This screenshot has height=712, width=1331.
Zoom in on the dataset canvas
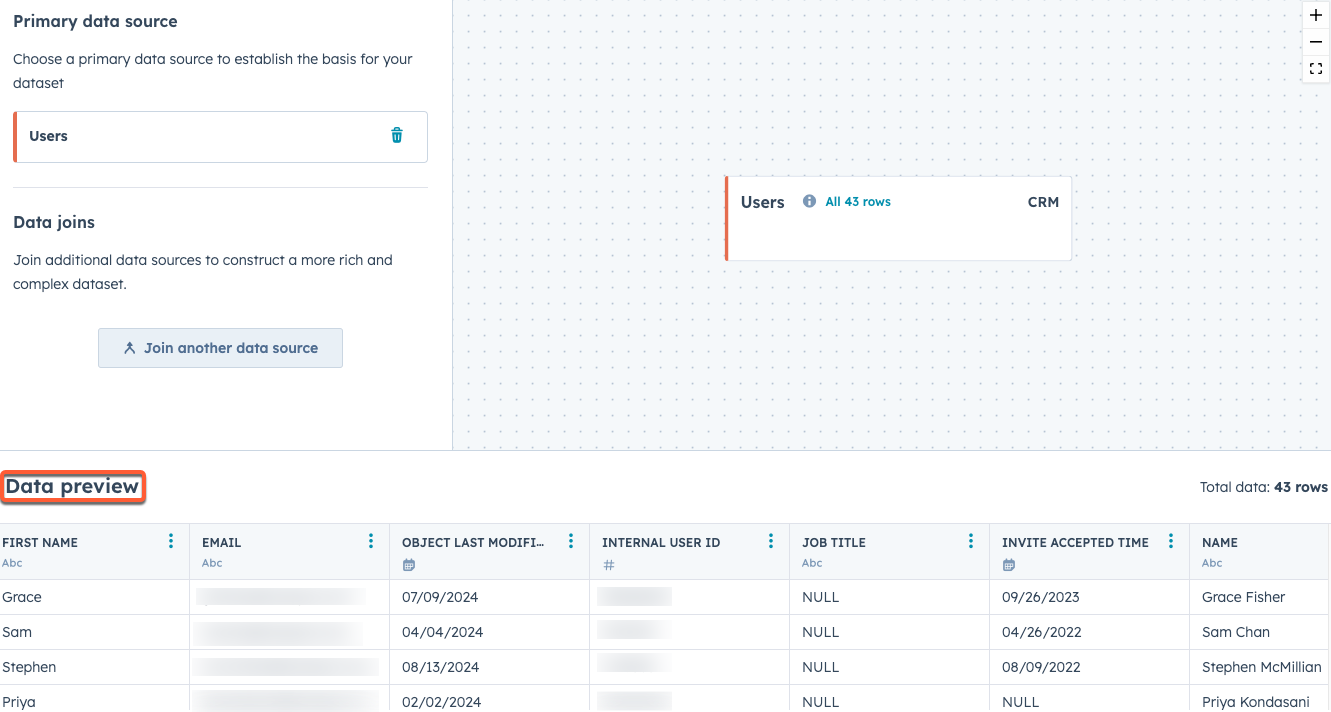coord(1315,15)
